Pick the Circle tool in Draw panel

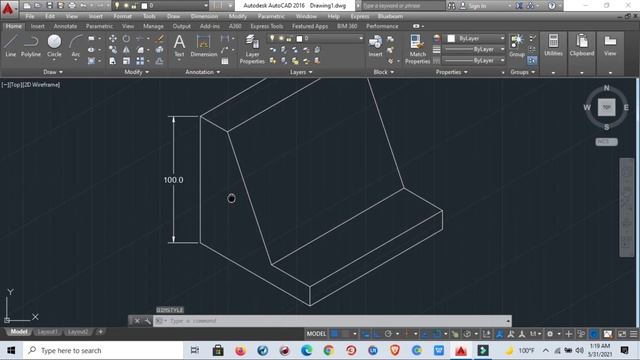54,45
